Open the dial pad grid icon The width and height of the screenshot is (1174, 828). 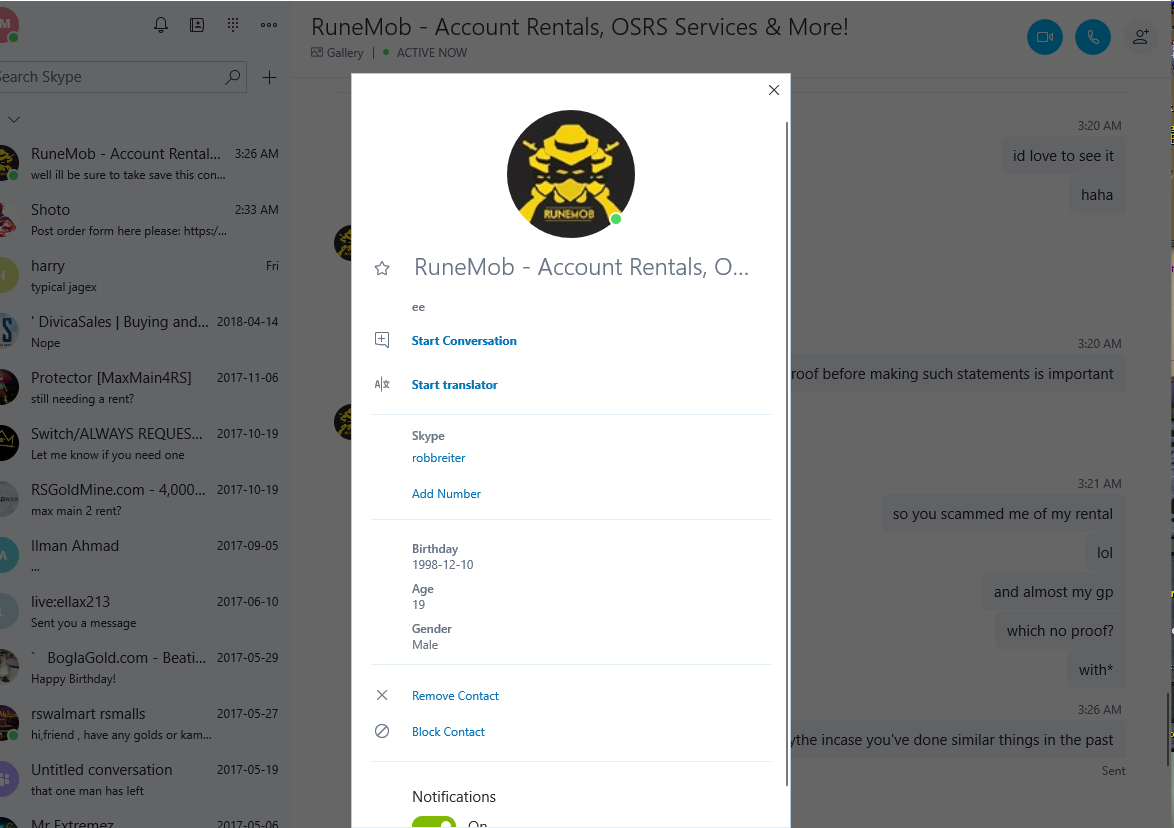point(233,25)
